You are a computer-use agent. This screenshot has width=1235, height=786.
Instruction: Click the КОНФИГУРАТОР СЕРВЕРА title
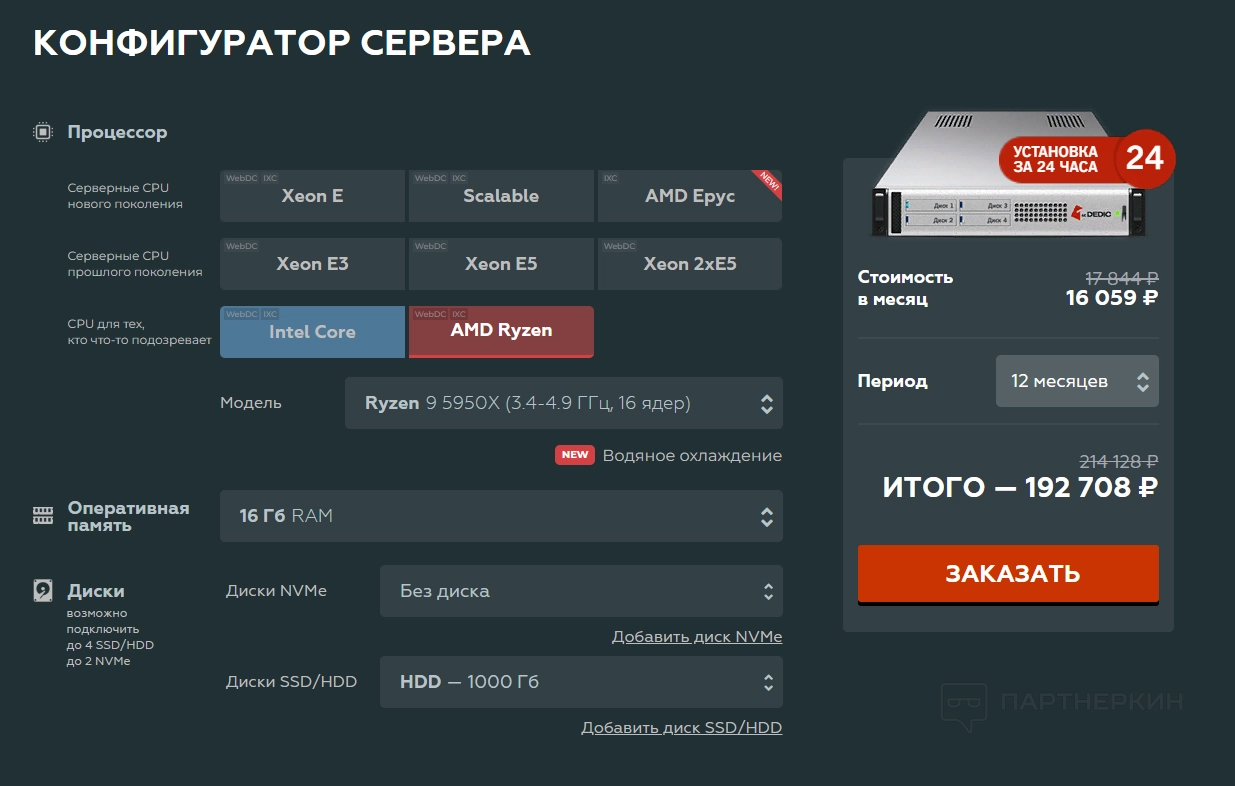pyautogui.click(x=282, y=43)
